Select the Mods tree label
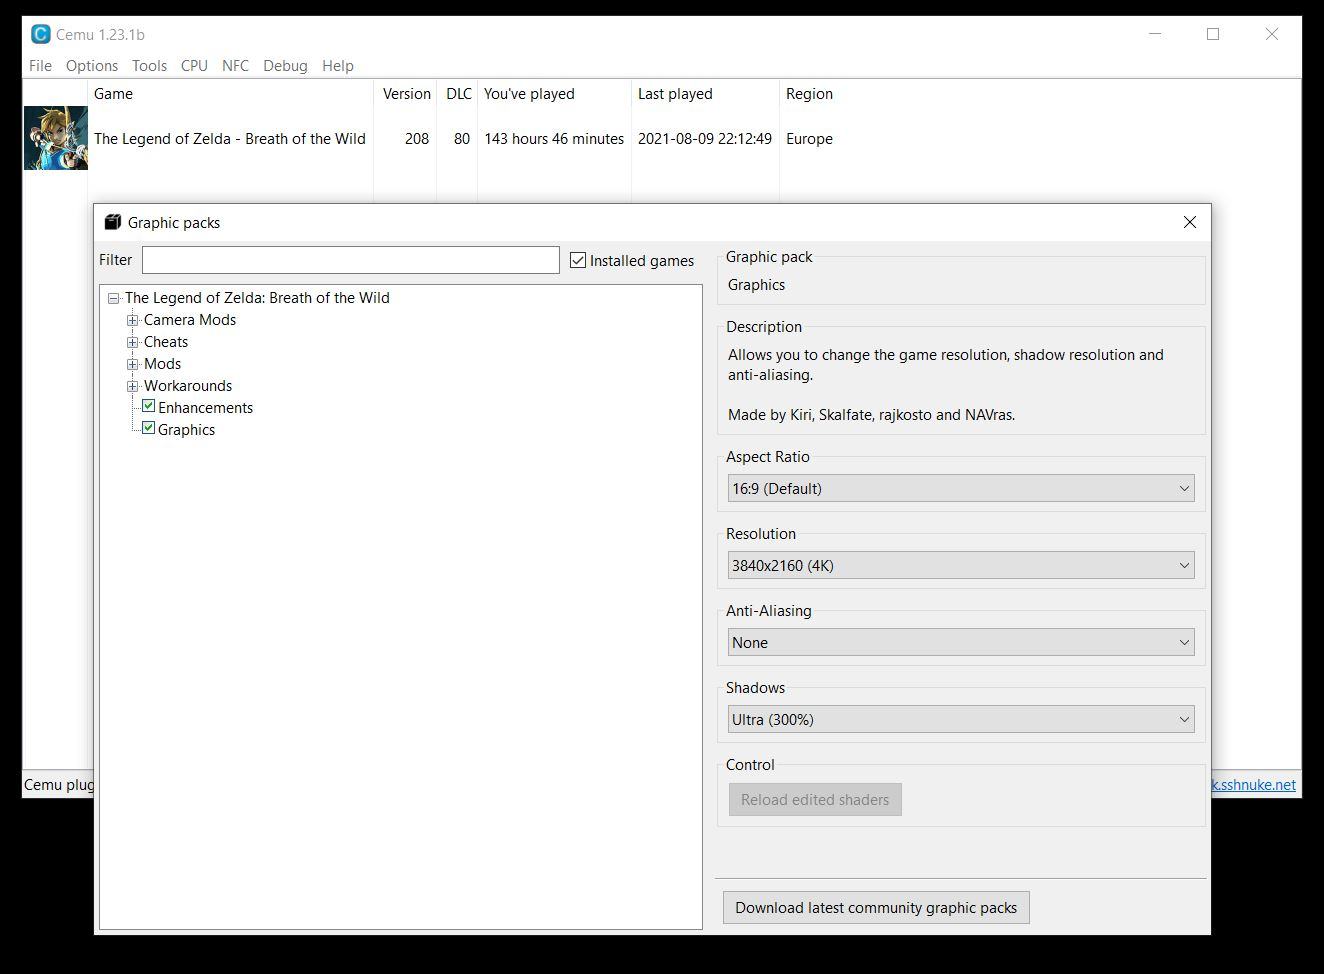Viewport: 1324px width, 974px height. (x=162, y=364)
